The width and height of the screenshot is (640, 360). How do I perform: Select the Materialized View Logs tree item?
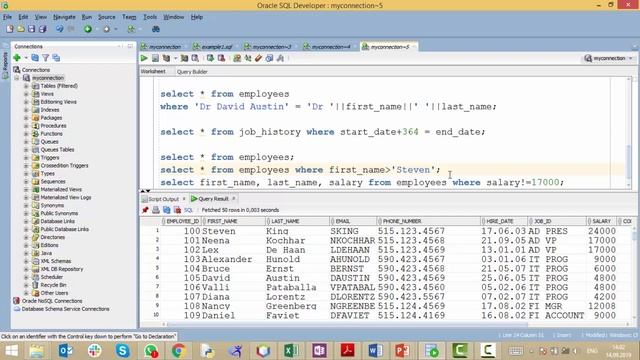click(x=65, y=197)
